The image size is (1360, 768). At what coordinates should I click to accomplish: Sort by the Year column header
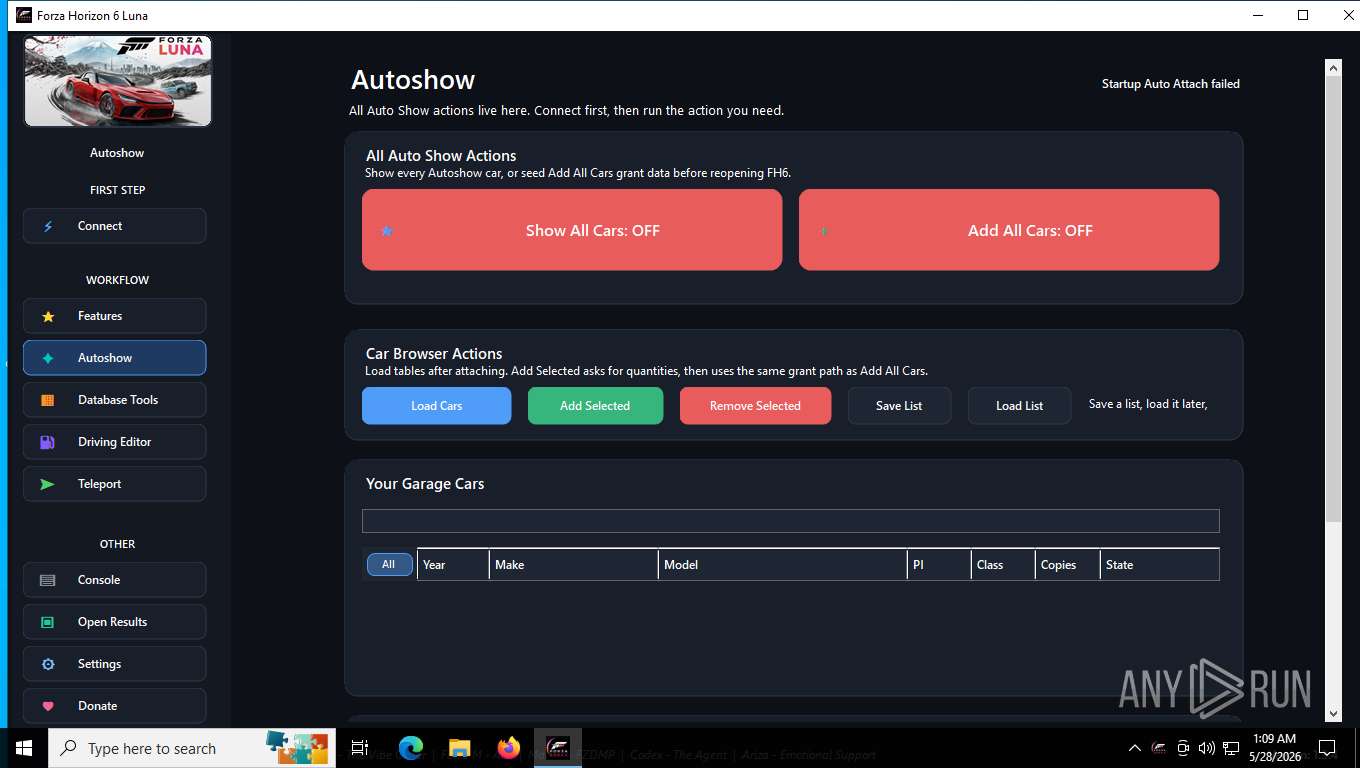(453, 565)
